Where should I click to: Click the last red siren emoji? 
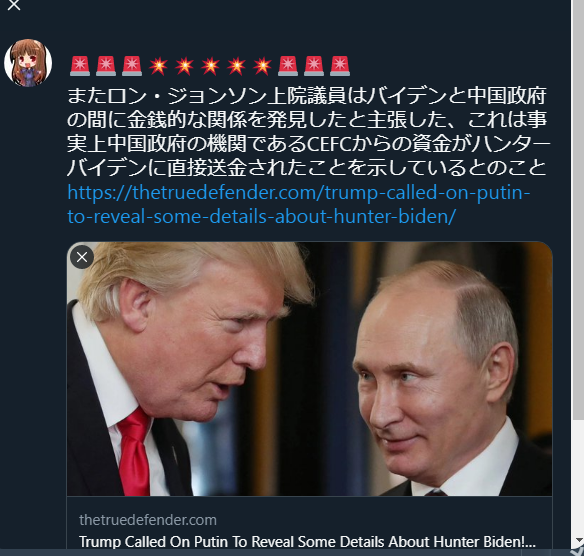pyautogui.click(x=340, y=66)
